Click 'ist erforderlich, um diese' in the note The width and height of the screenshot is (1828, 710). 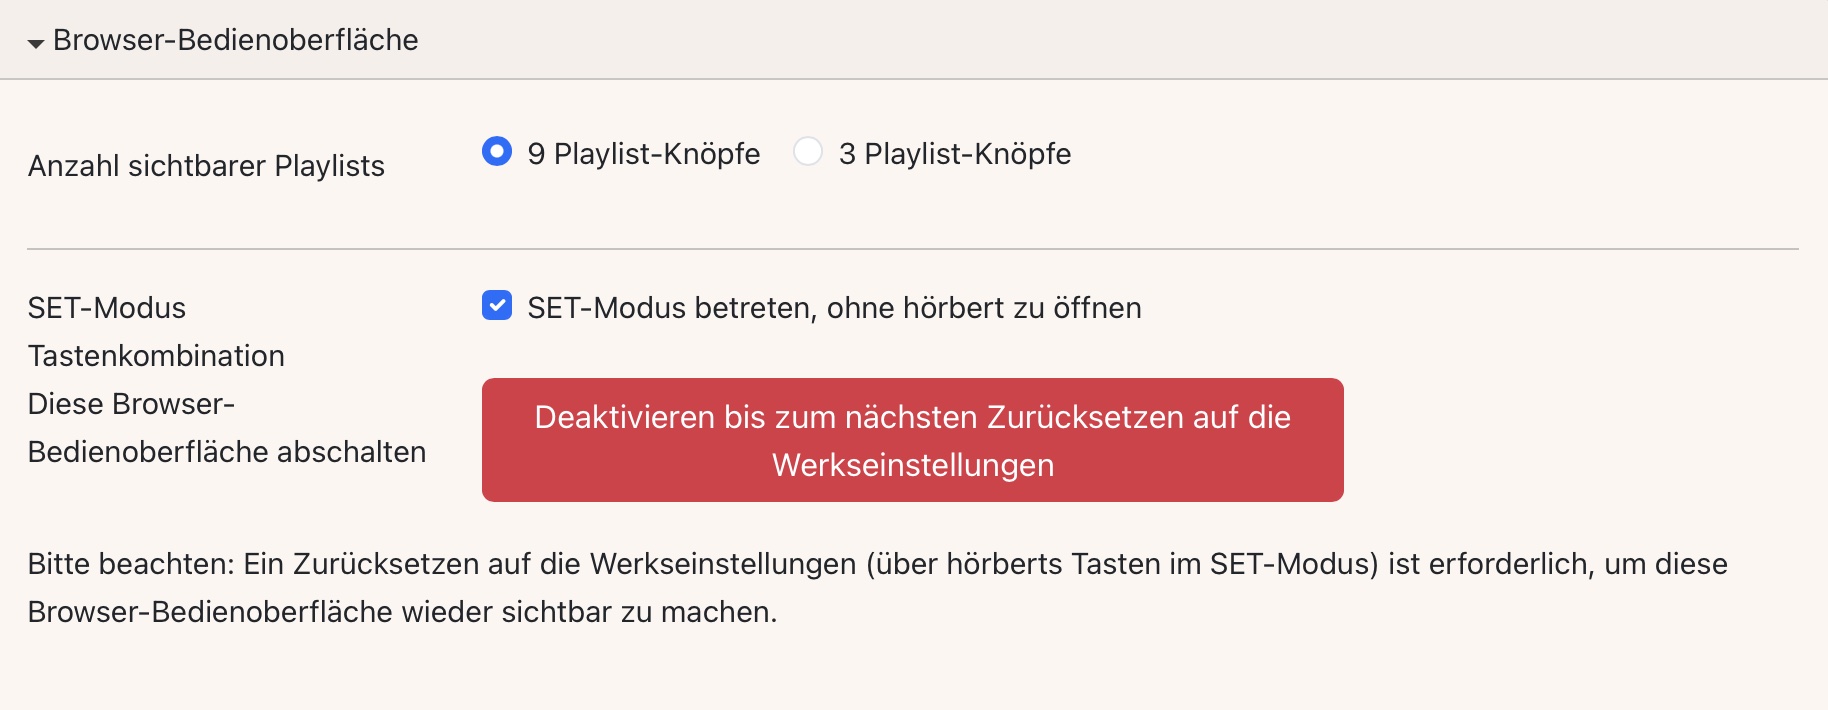tap(1558, 564)
